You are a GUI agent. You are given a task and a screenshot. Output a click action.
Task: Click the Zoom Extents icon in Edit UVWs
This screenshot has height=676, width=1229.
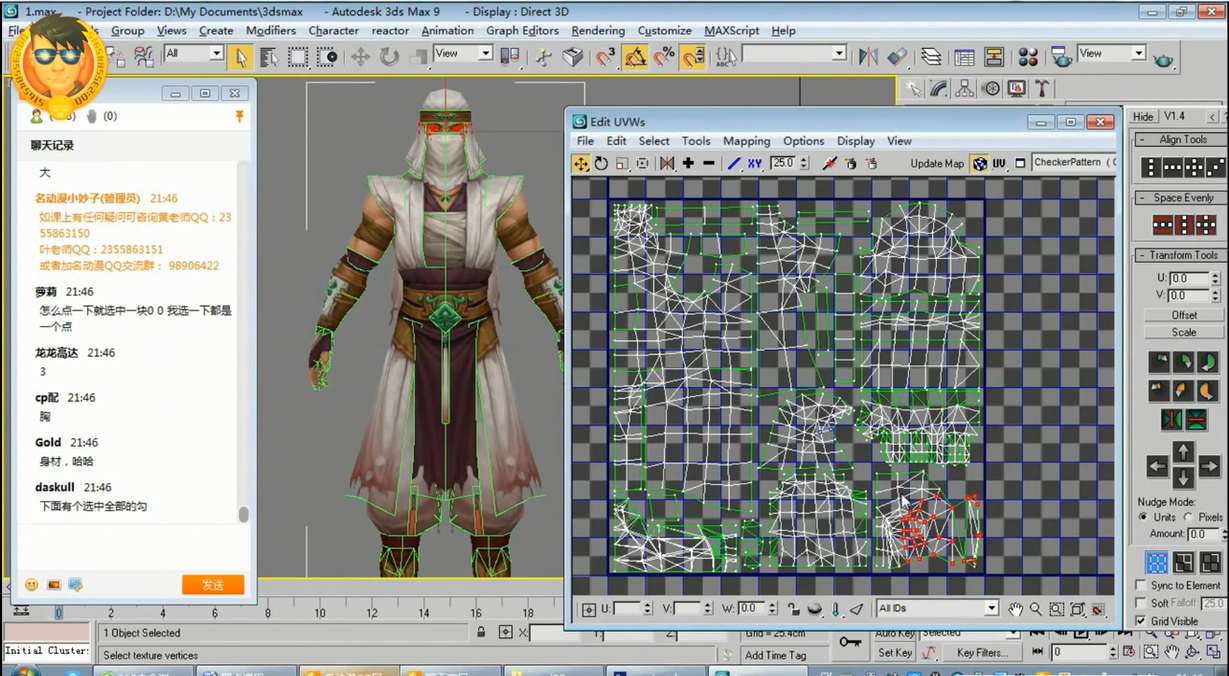(1077, 608)
